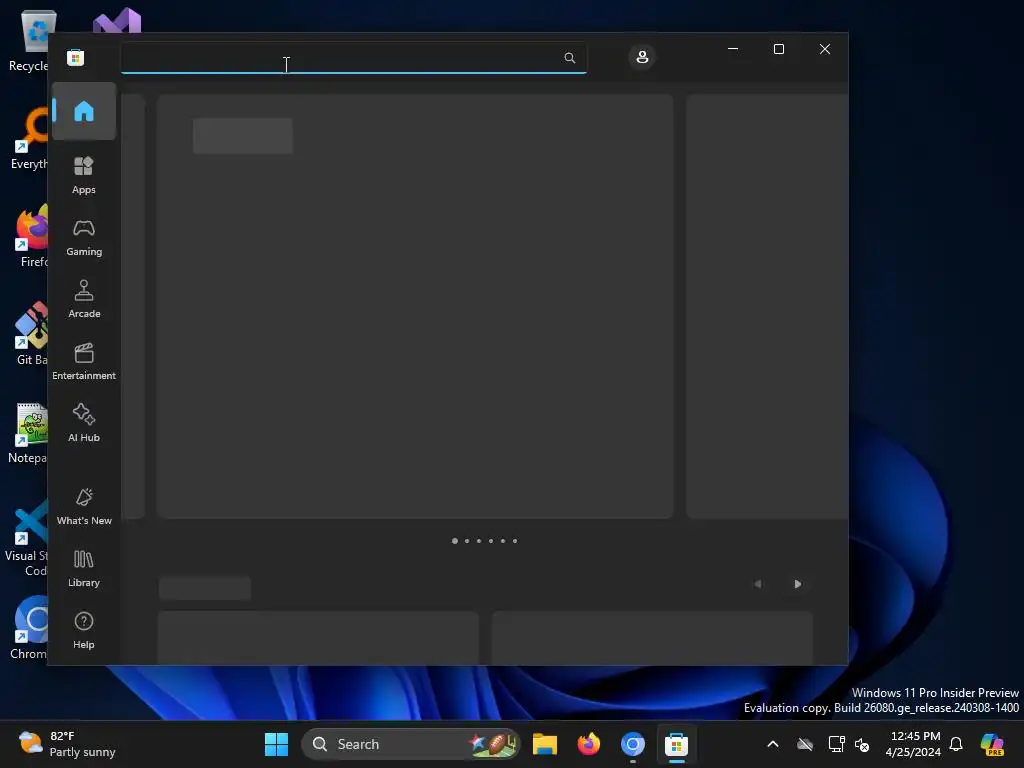
Task: Launch Firefox from the taskbar
Action: [588, 744]
